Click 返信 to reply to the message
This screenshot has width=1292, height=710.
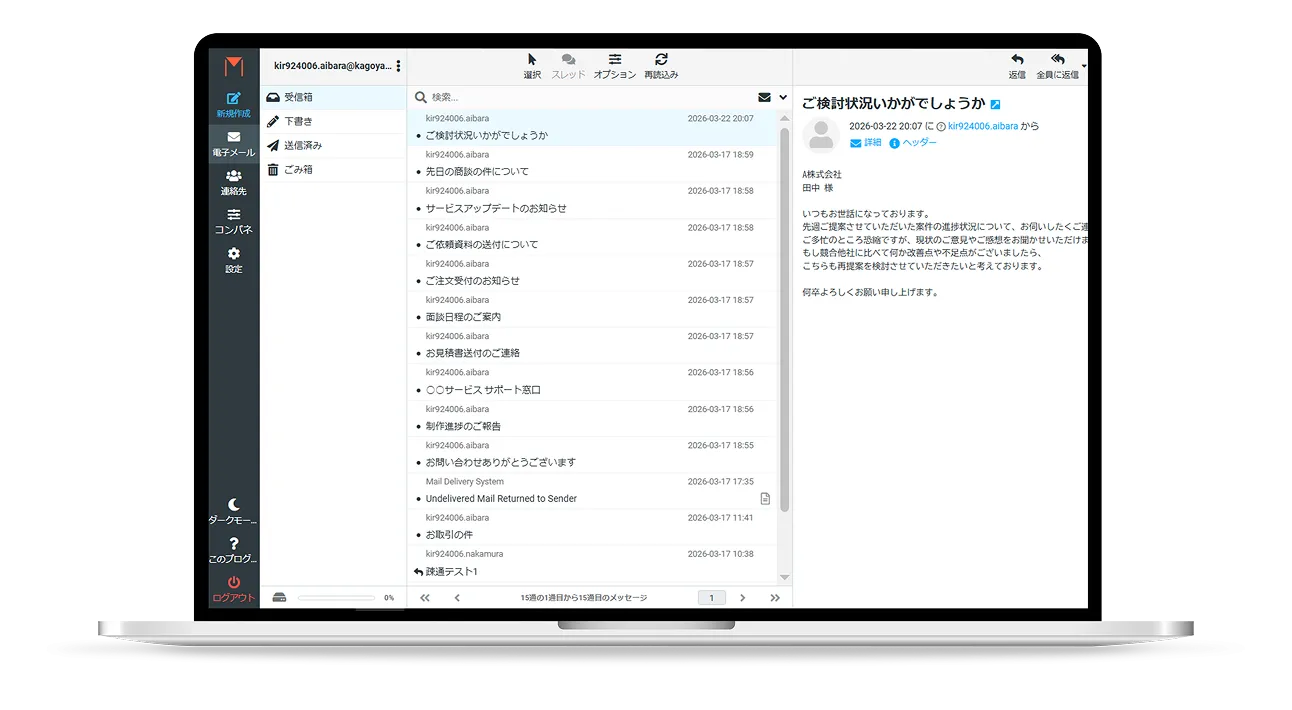pyautogui.click(x=1017, y=66)
